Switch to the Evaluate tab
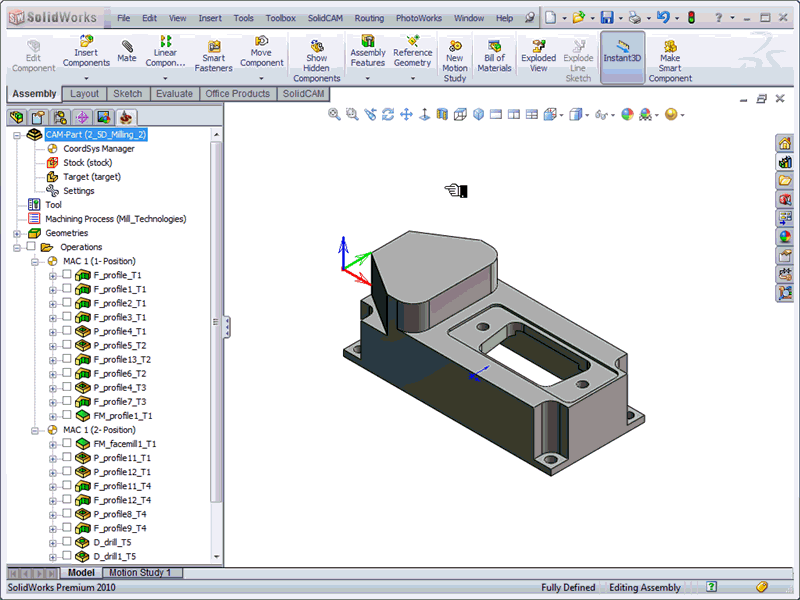Viewport: 800px width, 600px height. (174, 94)
